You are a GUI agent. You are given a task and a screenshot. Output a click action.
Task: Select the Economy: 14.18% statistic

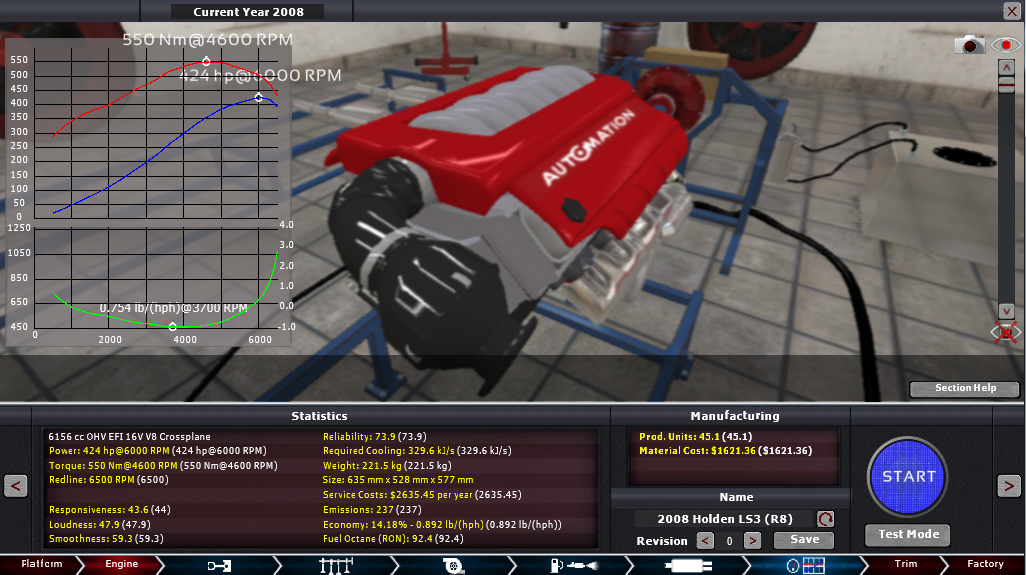(442, 525)
